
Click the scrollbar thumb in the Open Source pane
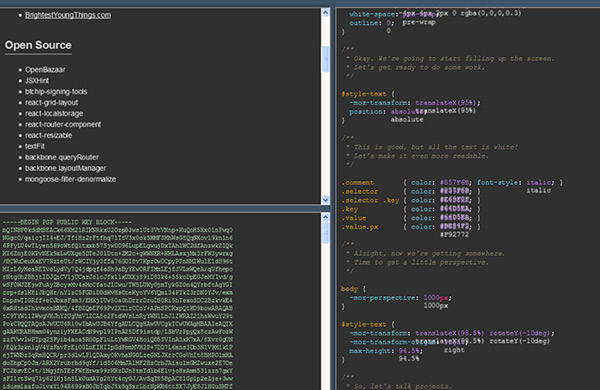coord(325,59)
